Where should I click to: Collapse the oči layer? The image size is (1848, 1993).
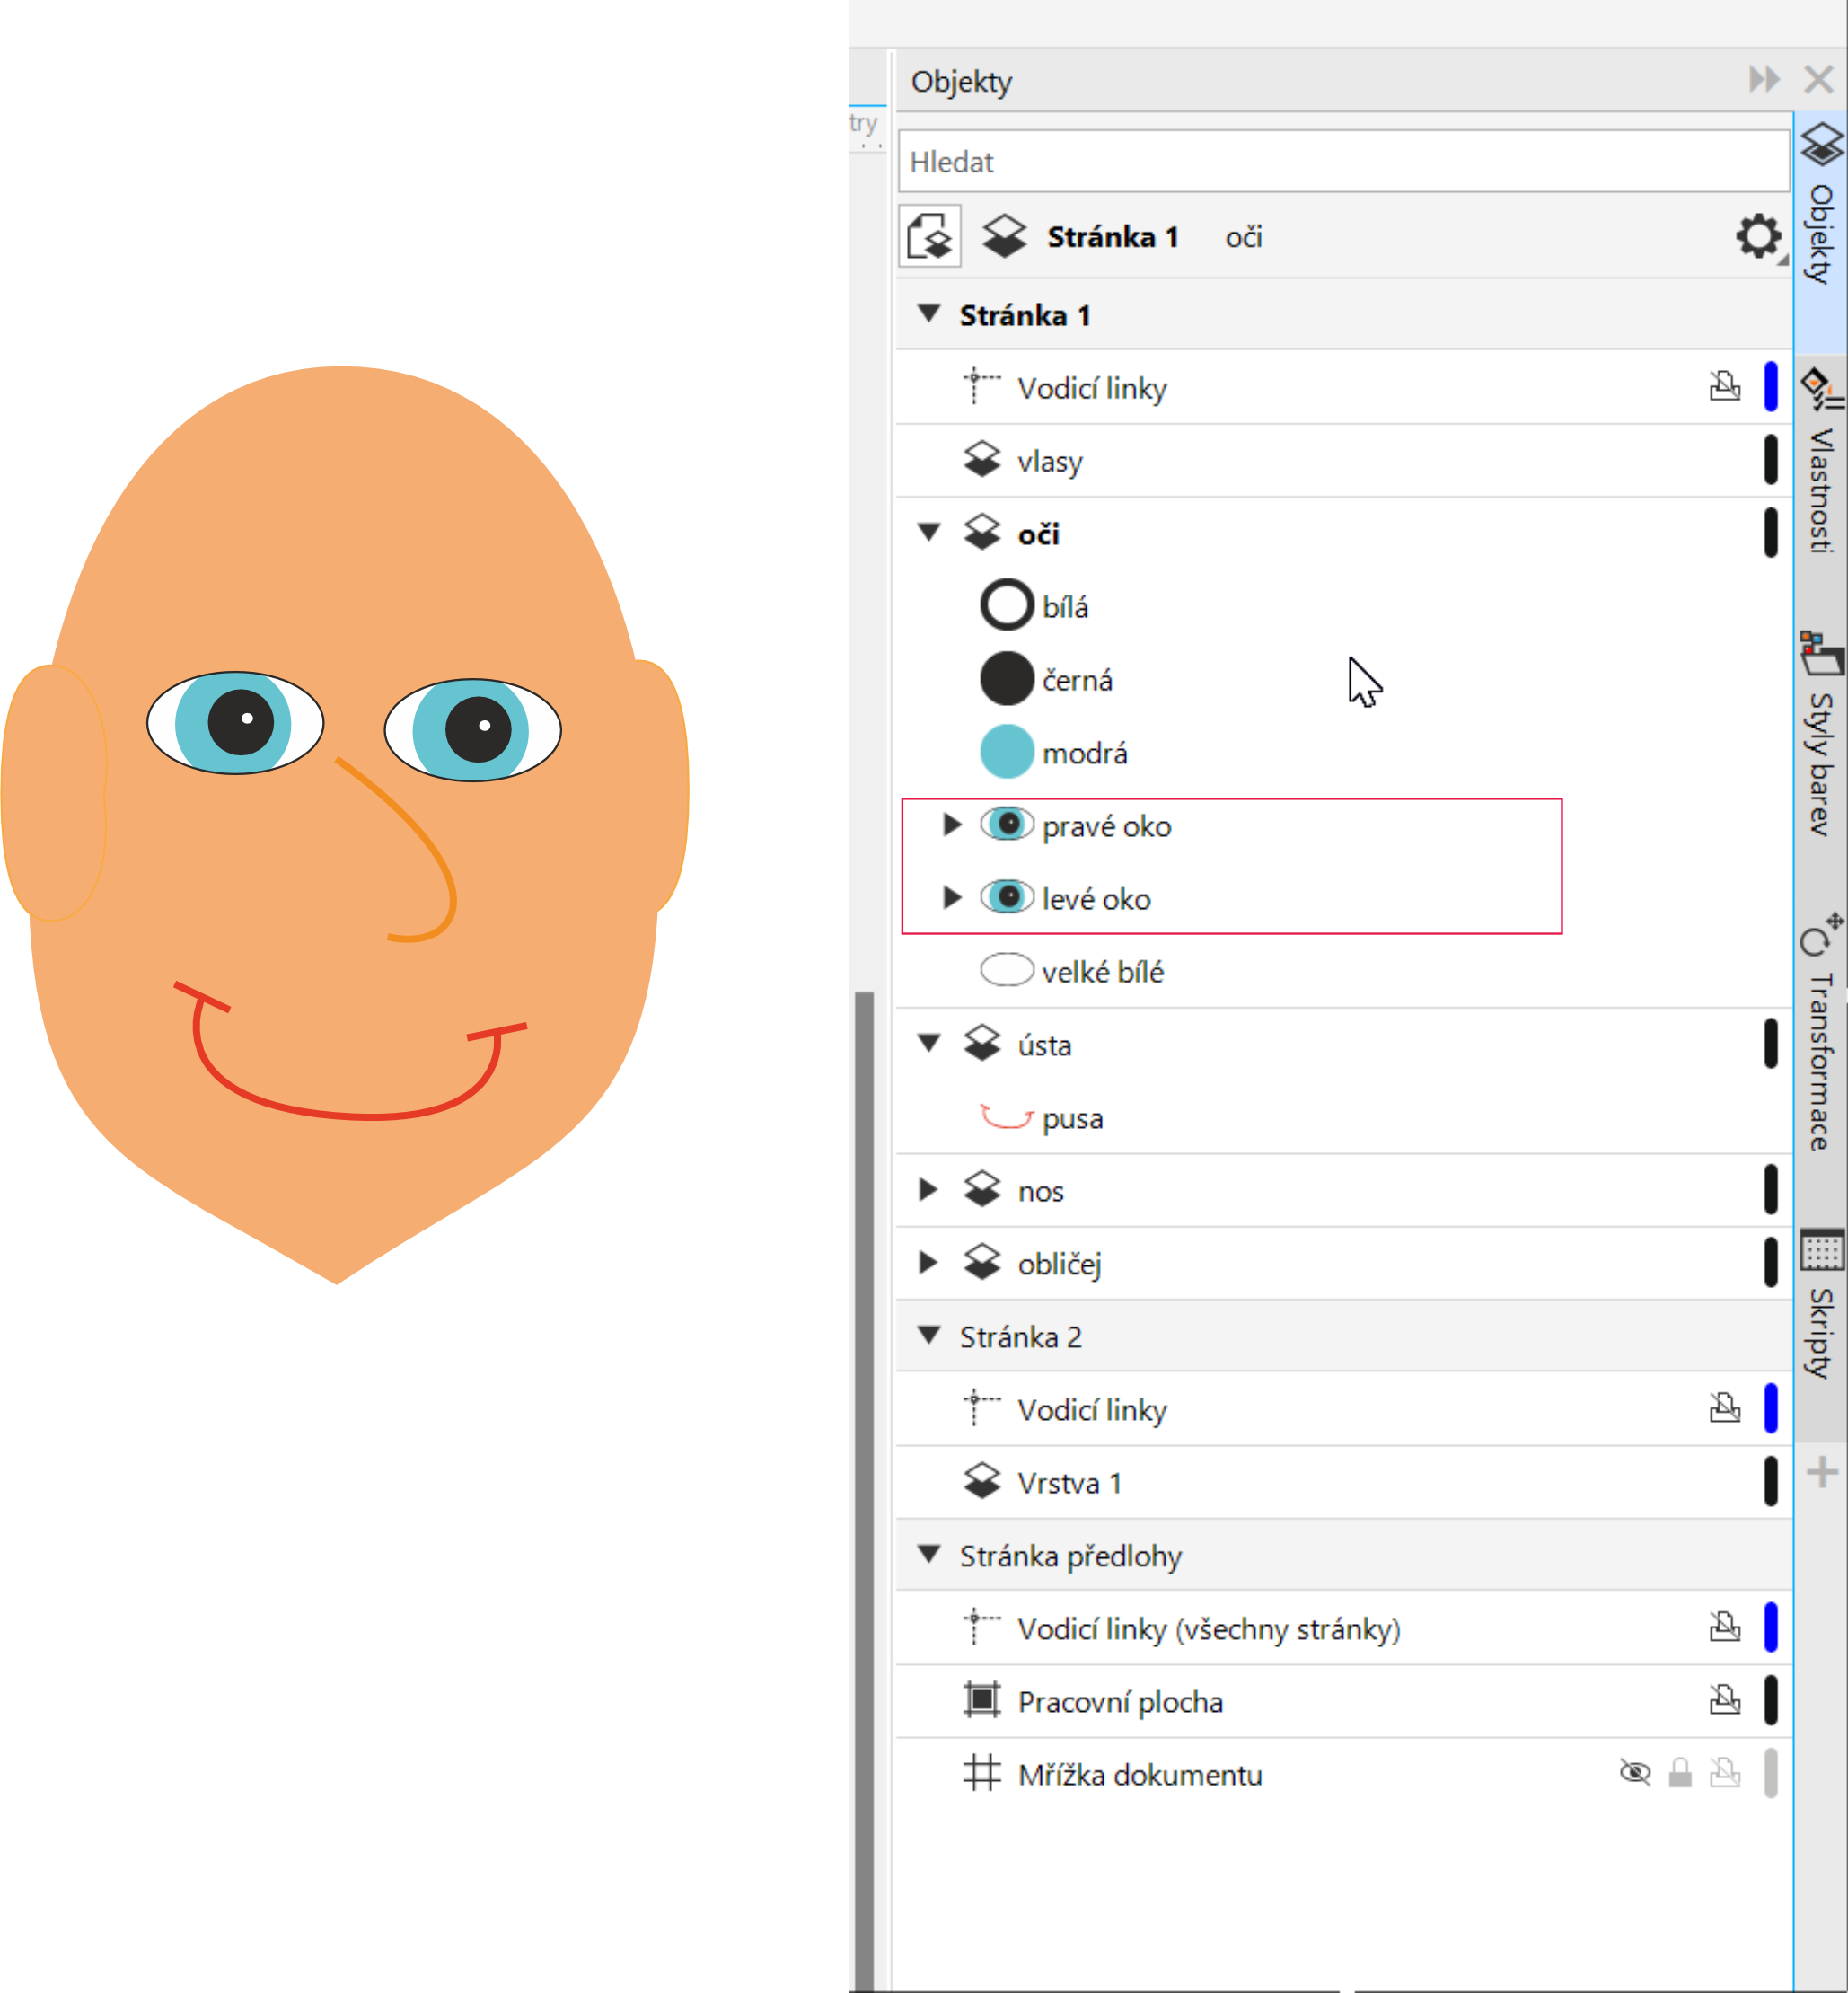(929, 533)
